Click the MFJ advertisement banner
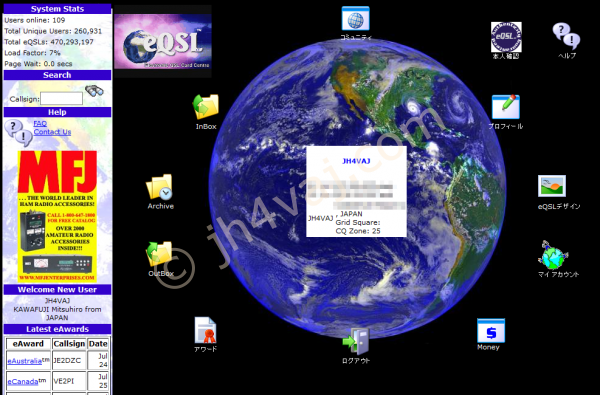The height and width of the screenshot is (395, 600). point(57,216)
